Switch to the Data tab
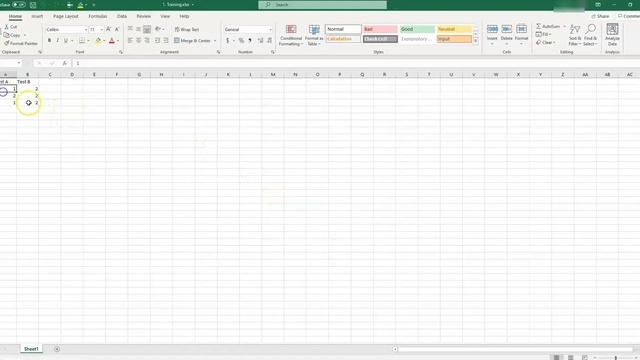Screen dimensions: 640x360 point(122,16)
